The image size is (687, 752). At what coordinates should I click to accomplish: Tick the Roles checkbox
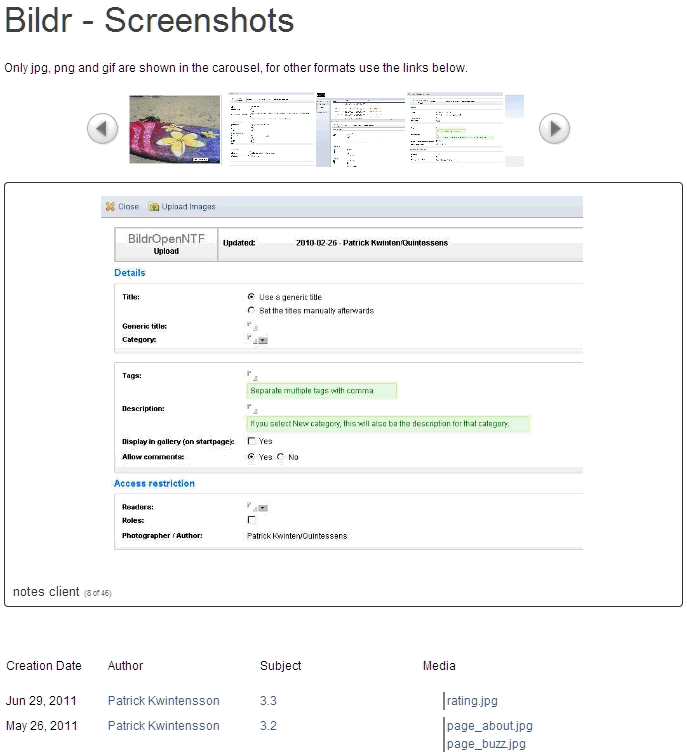(x=251, y=520)
